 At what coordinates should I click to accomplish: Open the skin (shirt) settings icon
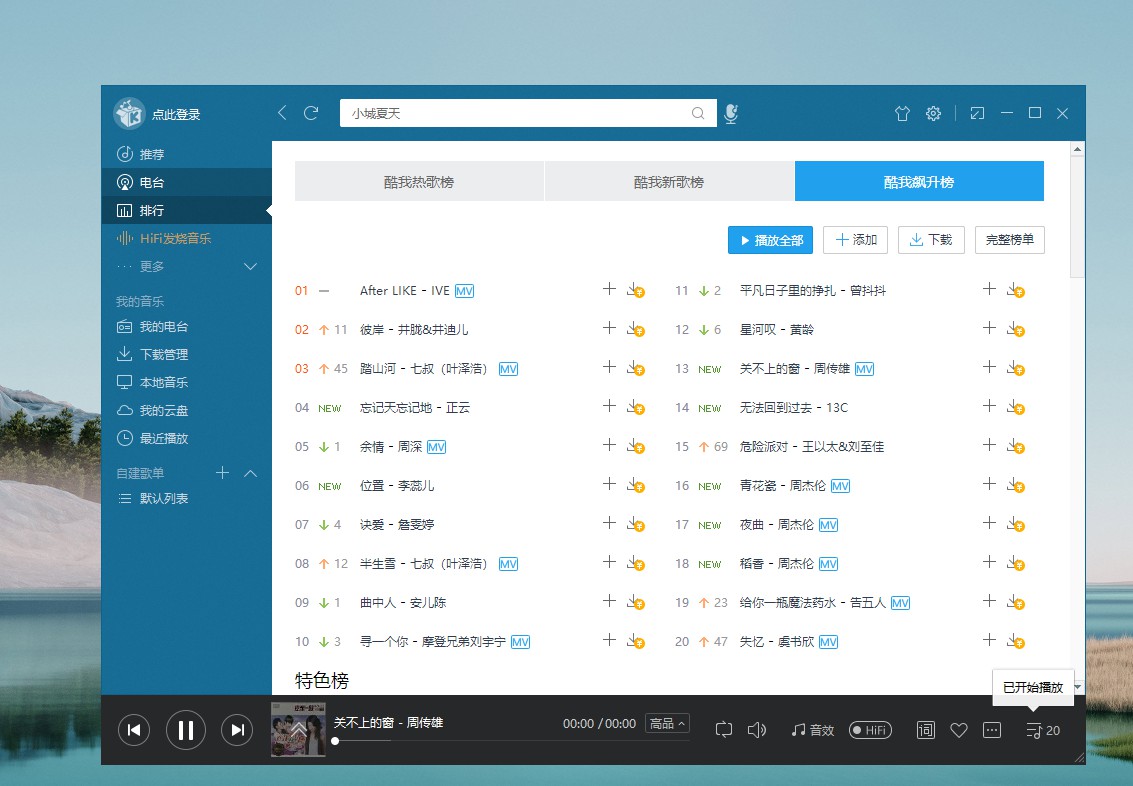pos(902,113)
